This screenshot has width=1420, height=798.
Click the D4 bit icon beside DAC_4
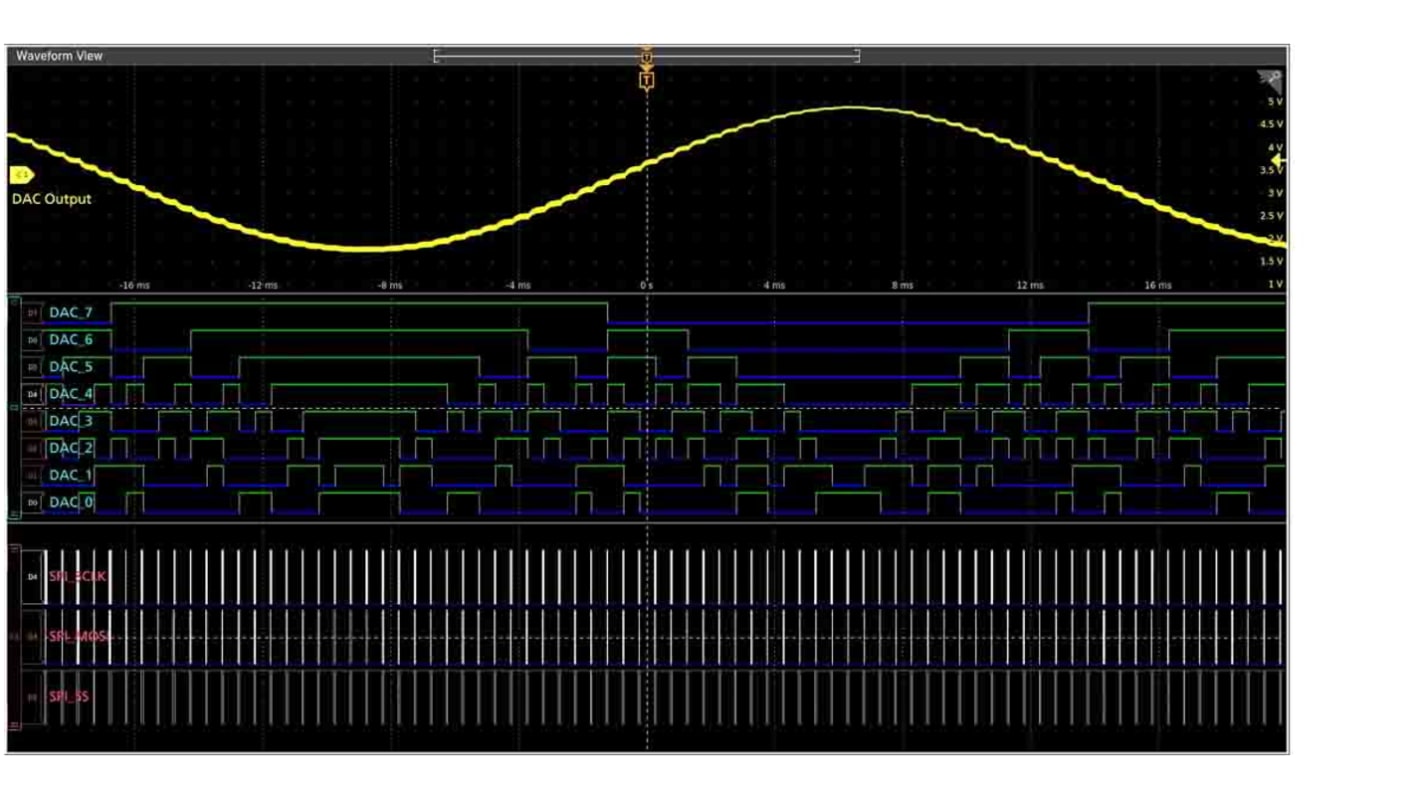tap(31, 393)
